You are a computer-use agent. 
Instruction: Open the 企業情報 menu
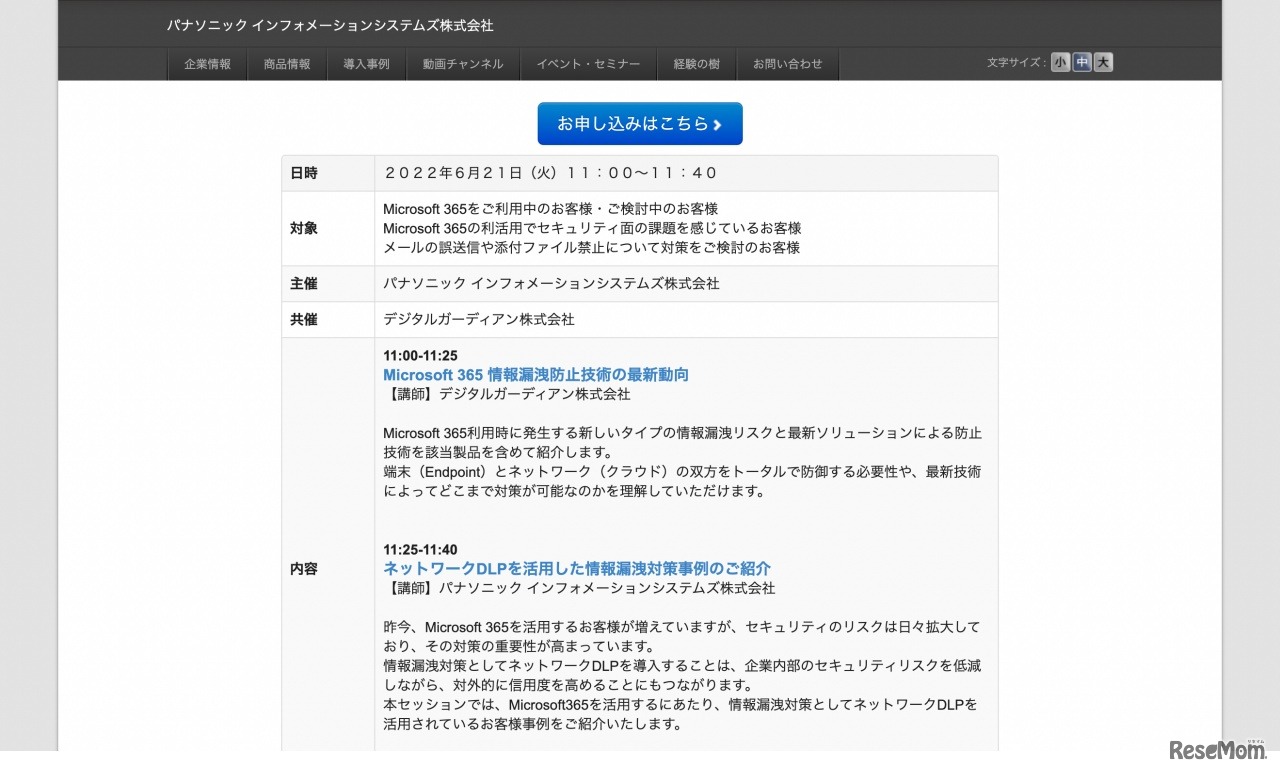(x=207, y=64)
